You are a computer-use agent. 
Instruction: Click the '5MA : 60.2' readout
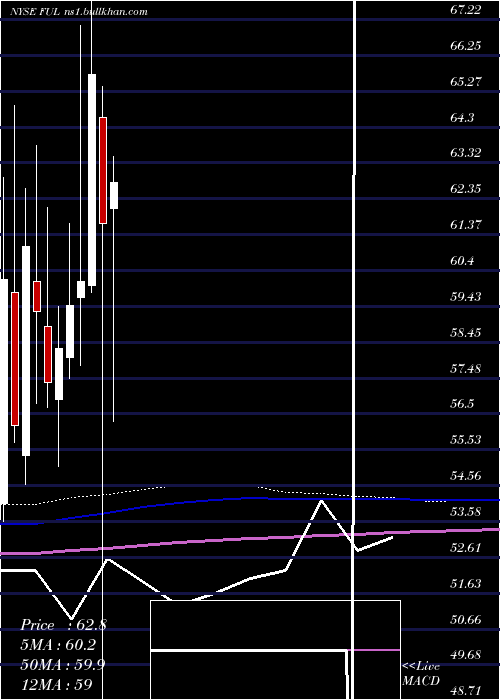point(58,645)
